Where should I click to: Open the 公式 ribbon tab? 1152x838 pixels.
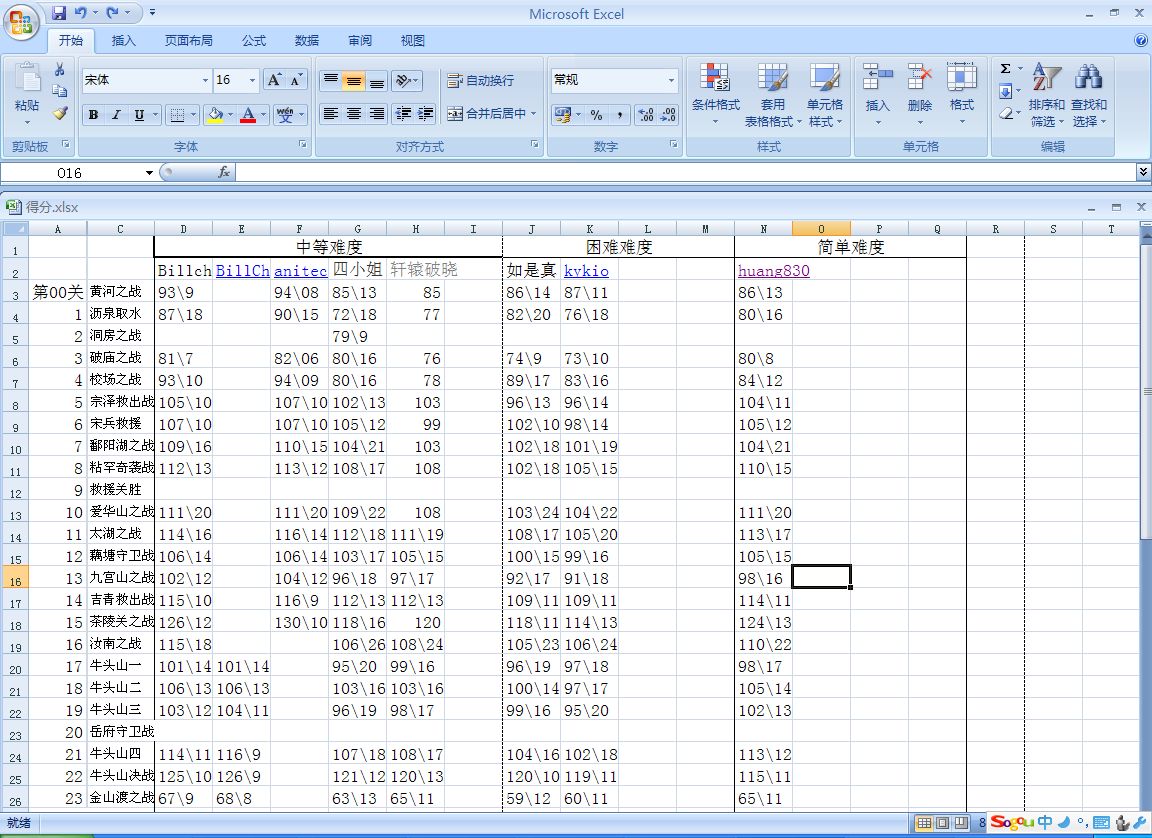coord(254,41)
